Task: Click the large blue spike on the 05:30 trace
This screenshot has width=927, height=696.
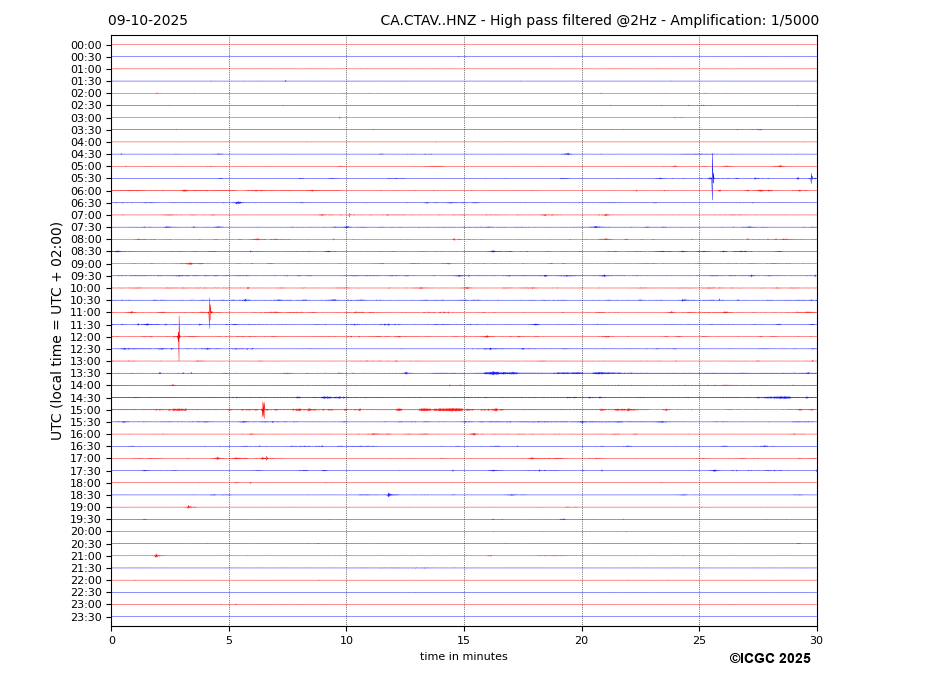Action: 712,178
